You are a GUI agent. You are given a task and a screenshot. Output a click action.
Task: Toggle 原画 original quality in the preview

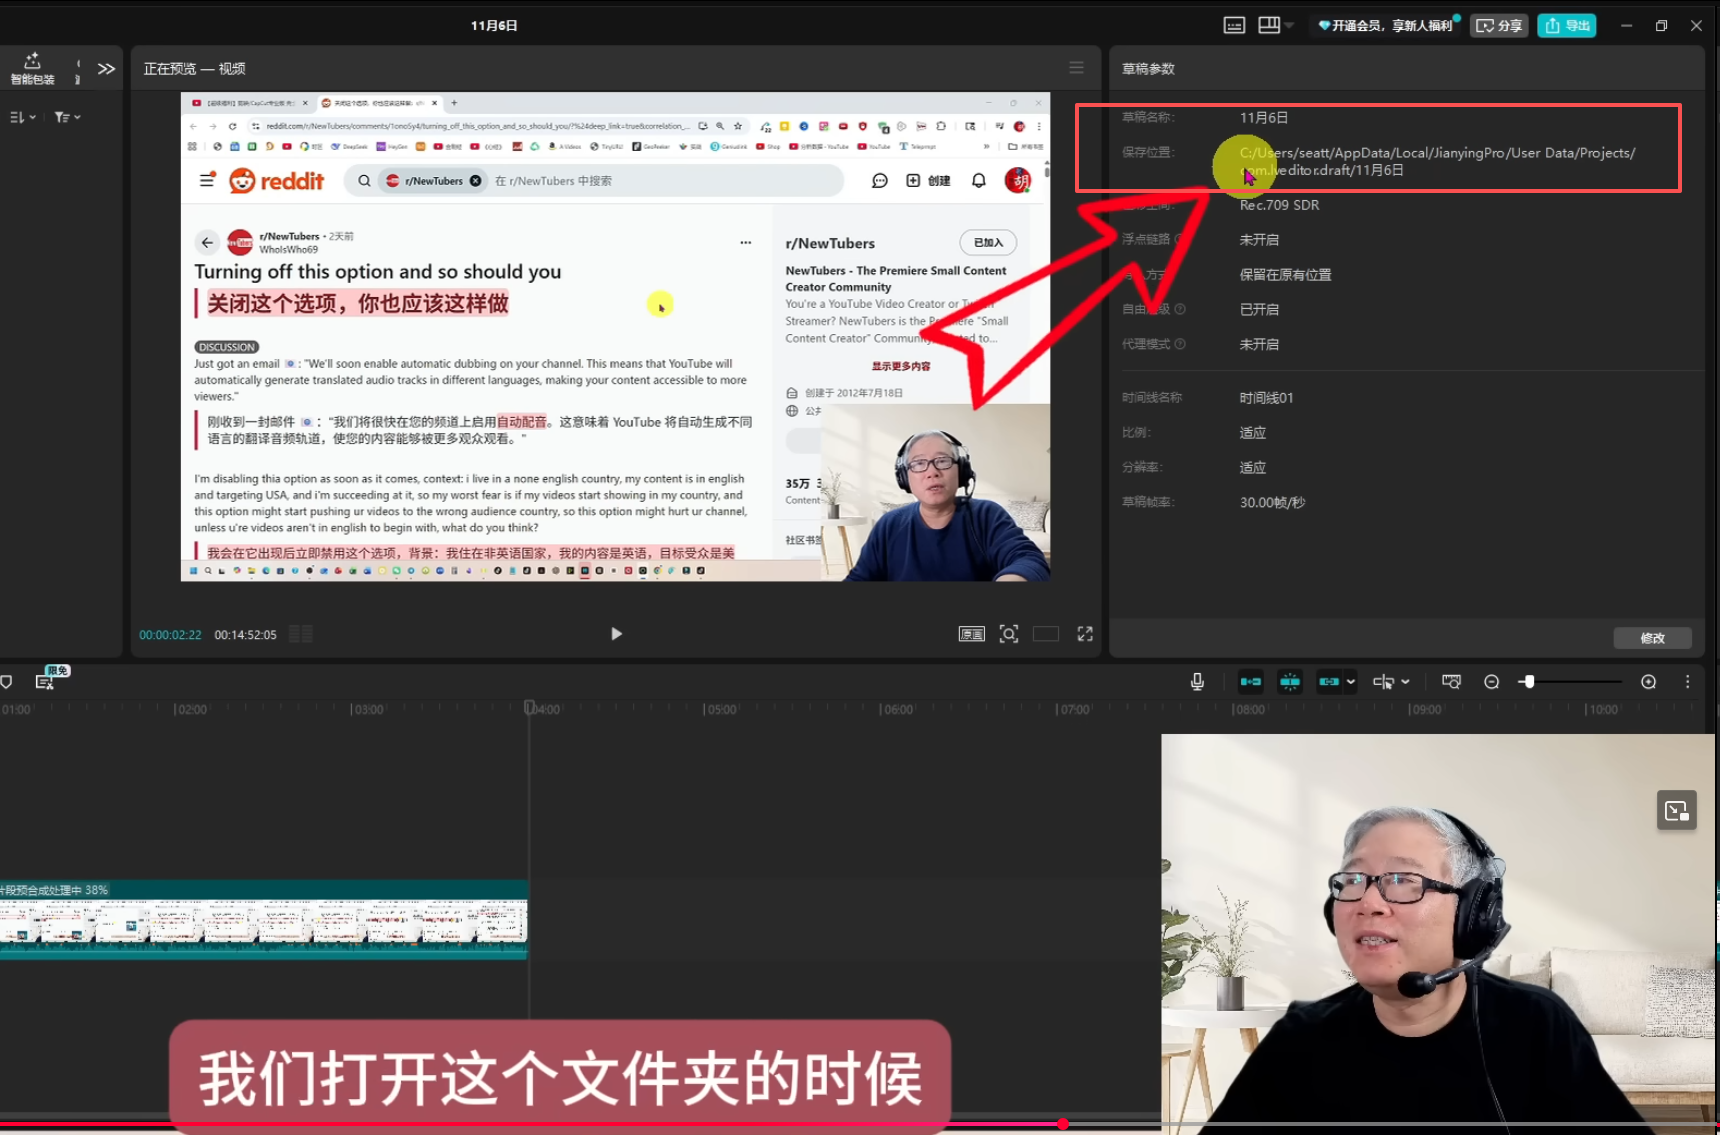click(x=971, y=634)
